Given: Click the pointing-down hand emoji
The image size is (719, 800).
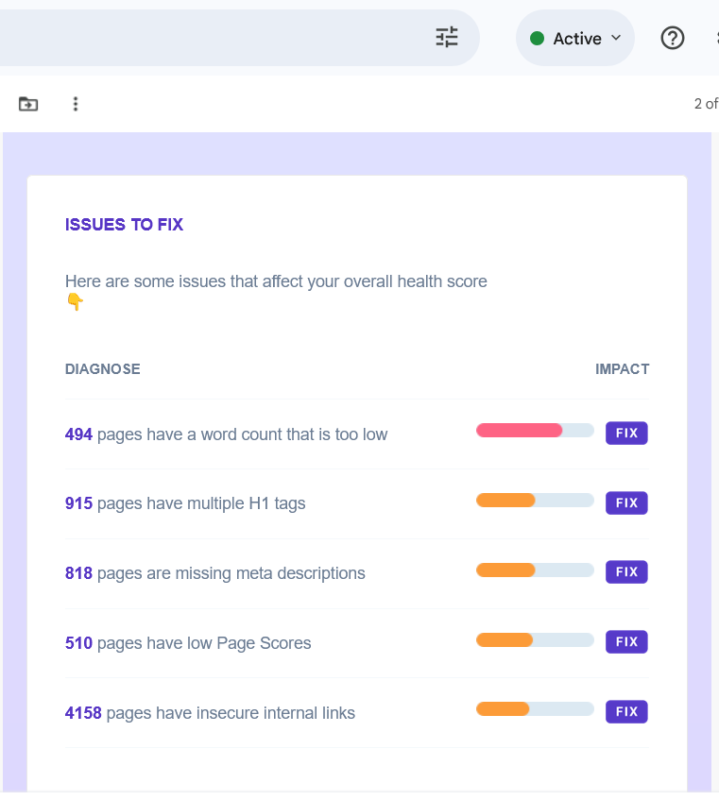Looking at the screenshot, I should coord(75,302).
